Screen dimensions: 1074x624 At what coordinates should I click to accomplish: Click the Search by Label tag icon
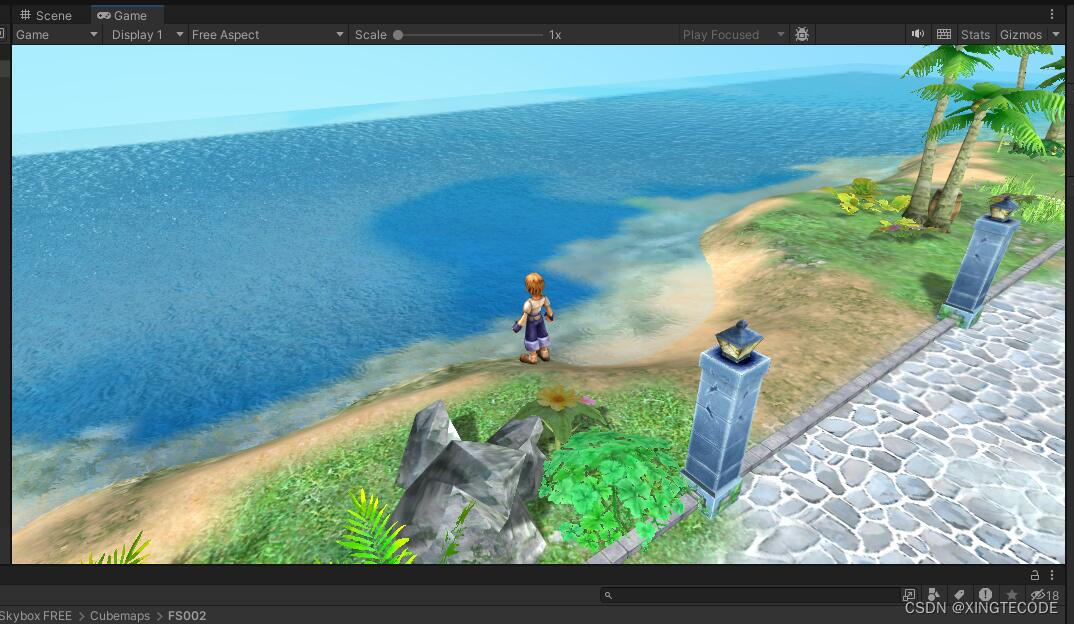[960, 595]
